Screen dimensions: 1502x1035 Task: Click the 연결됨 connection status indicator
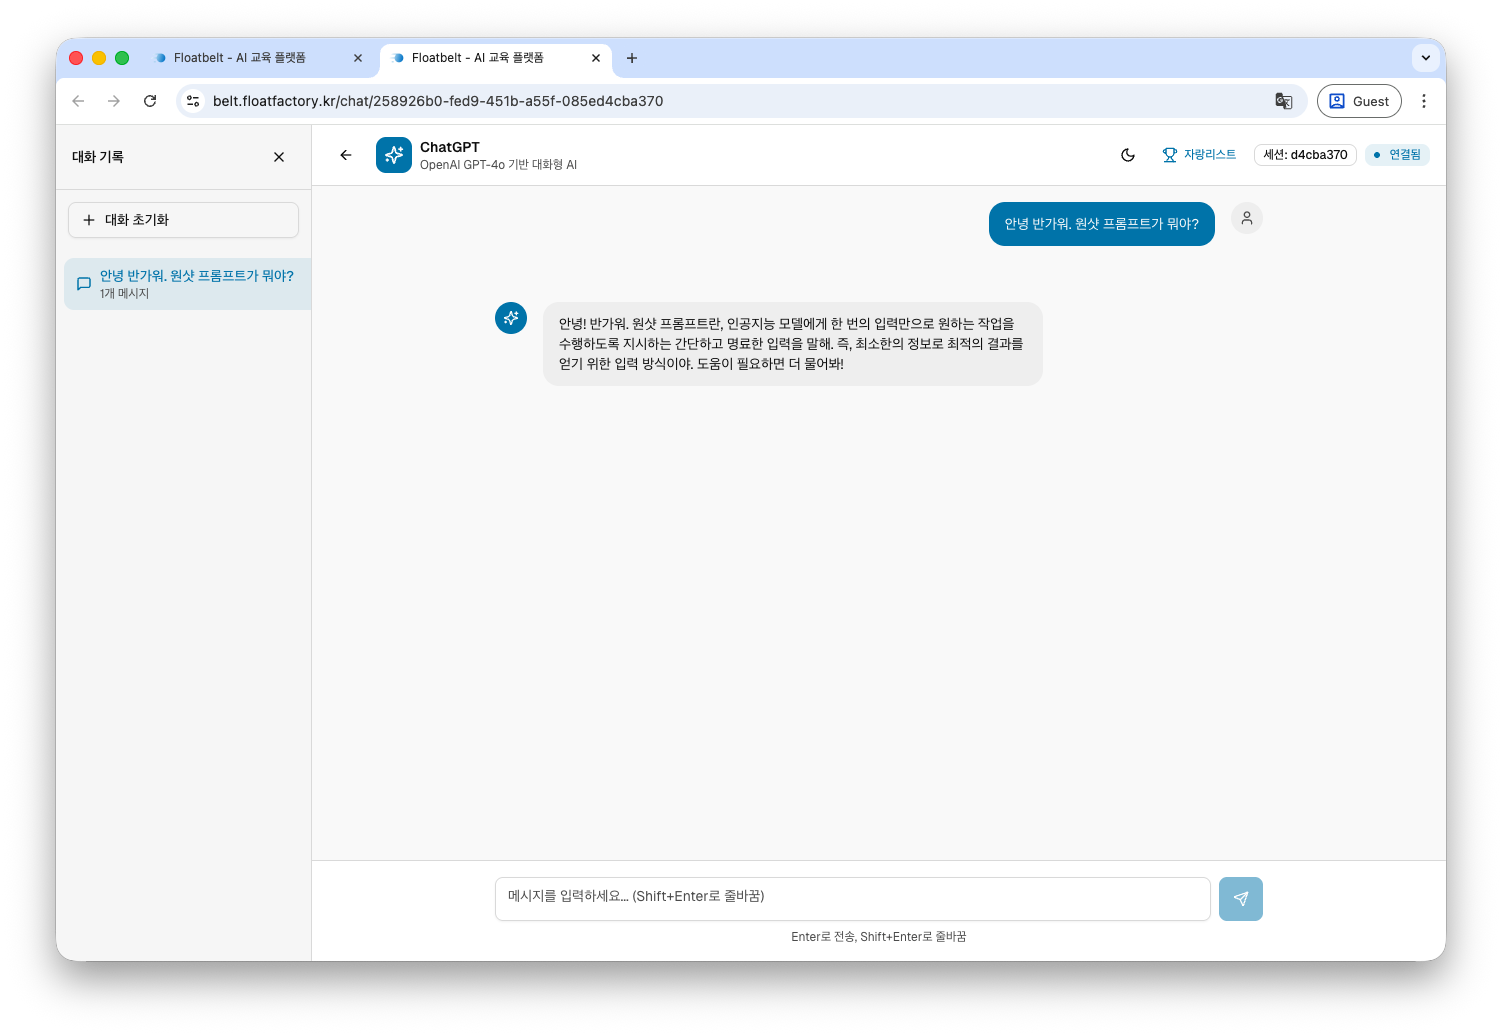point(1397,154)
